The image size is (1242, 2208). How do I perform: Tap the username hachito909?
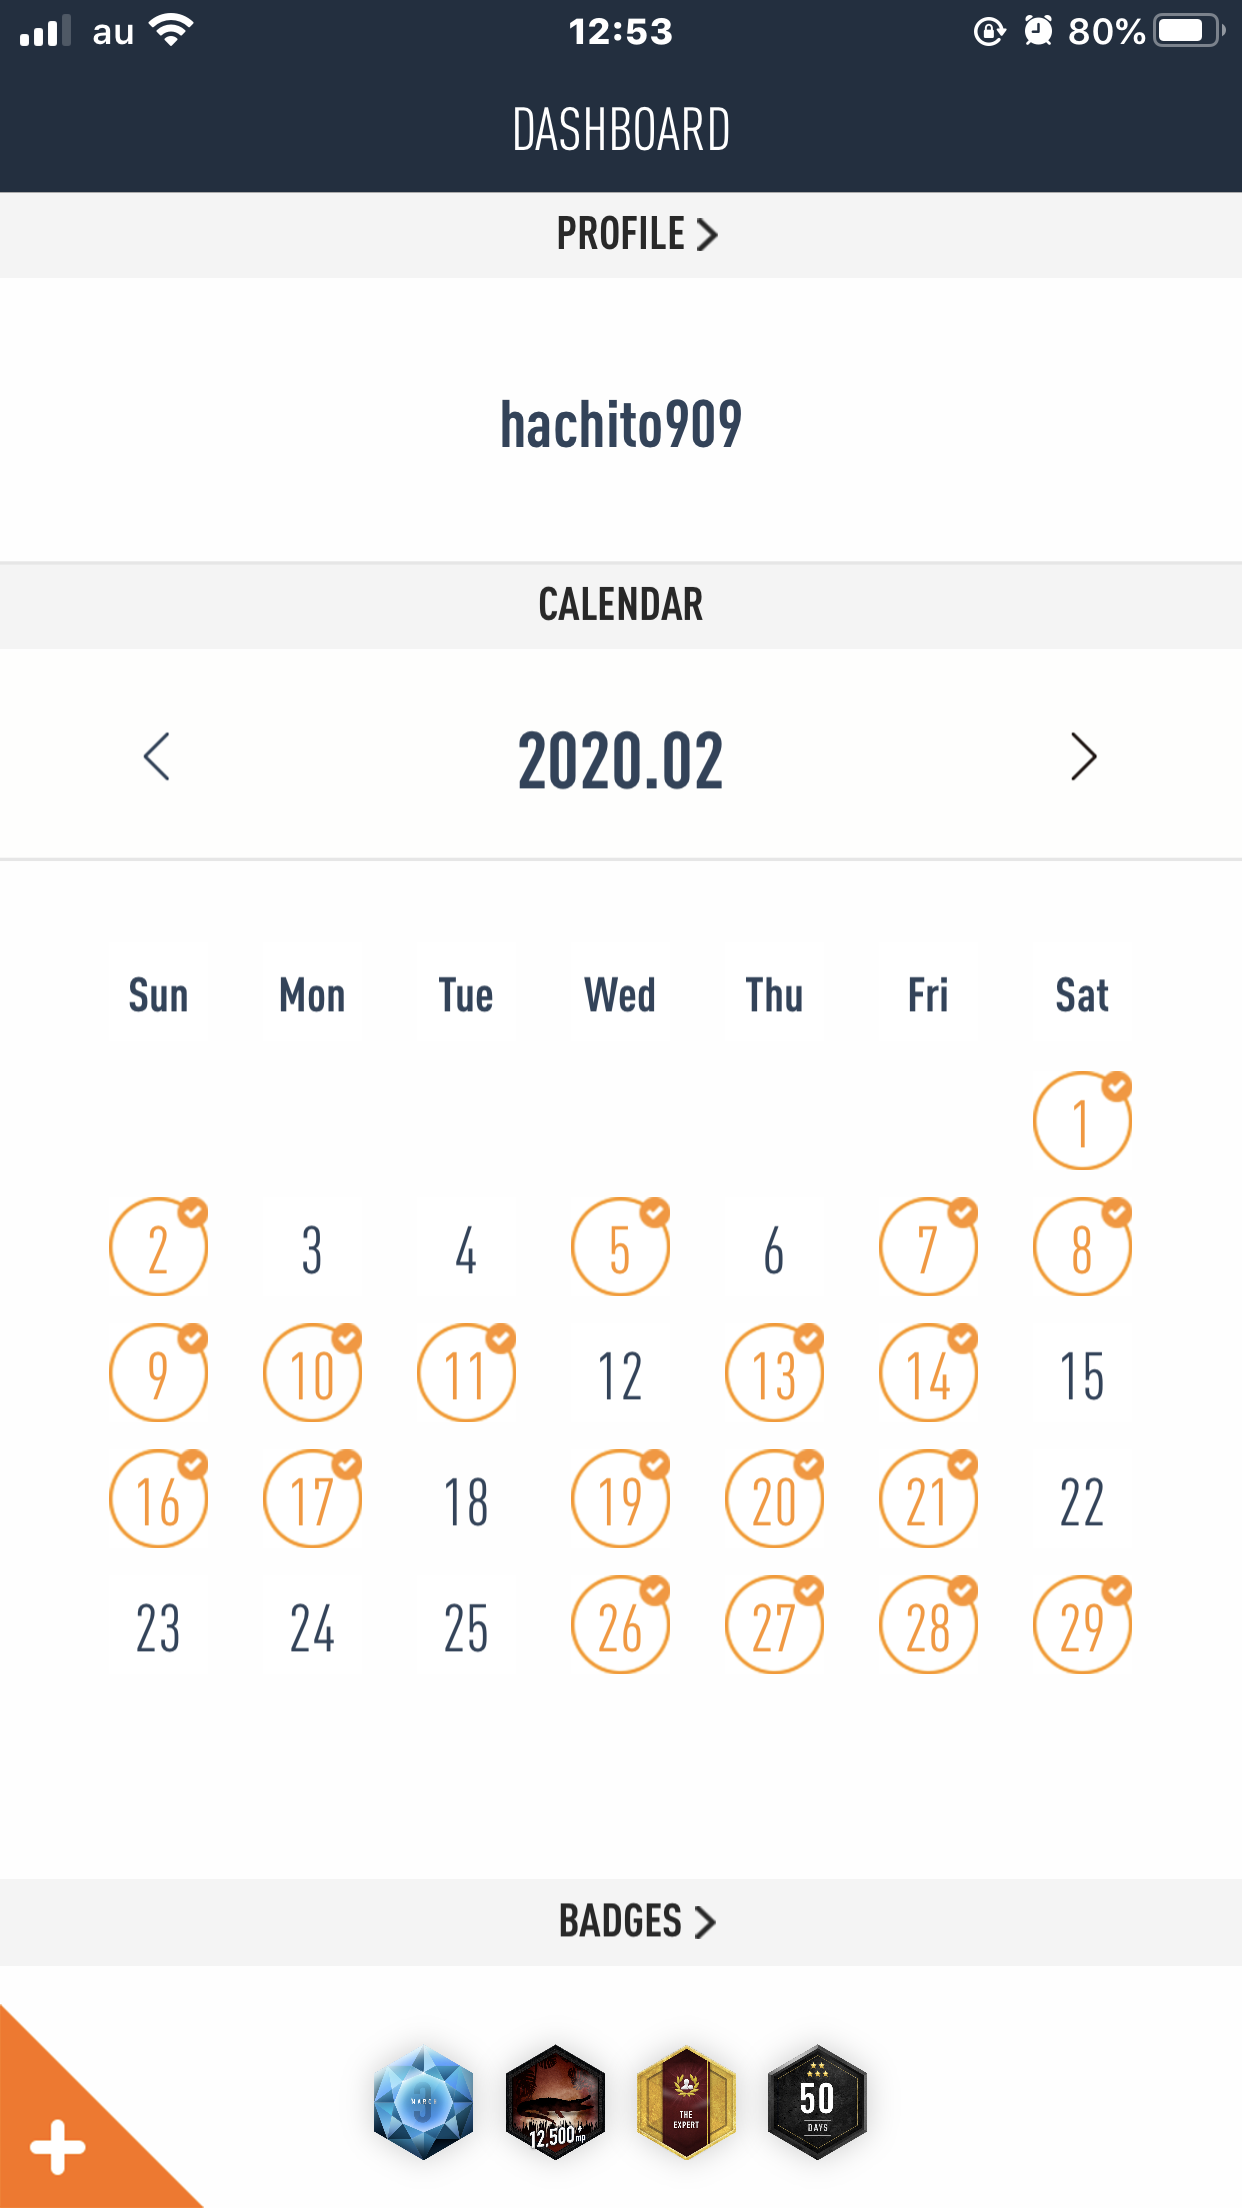click(x=621, y=424)
